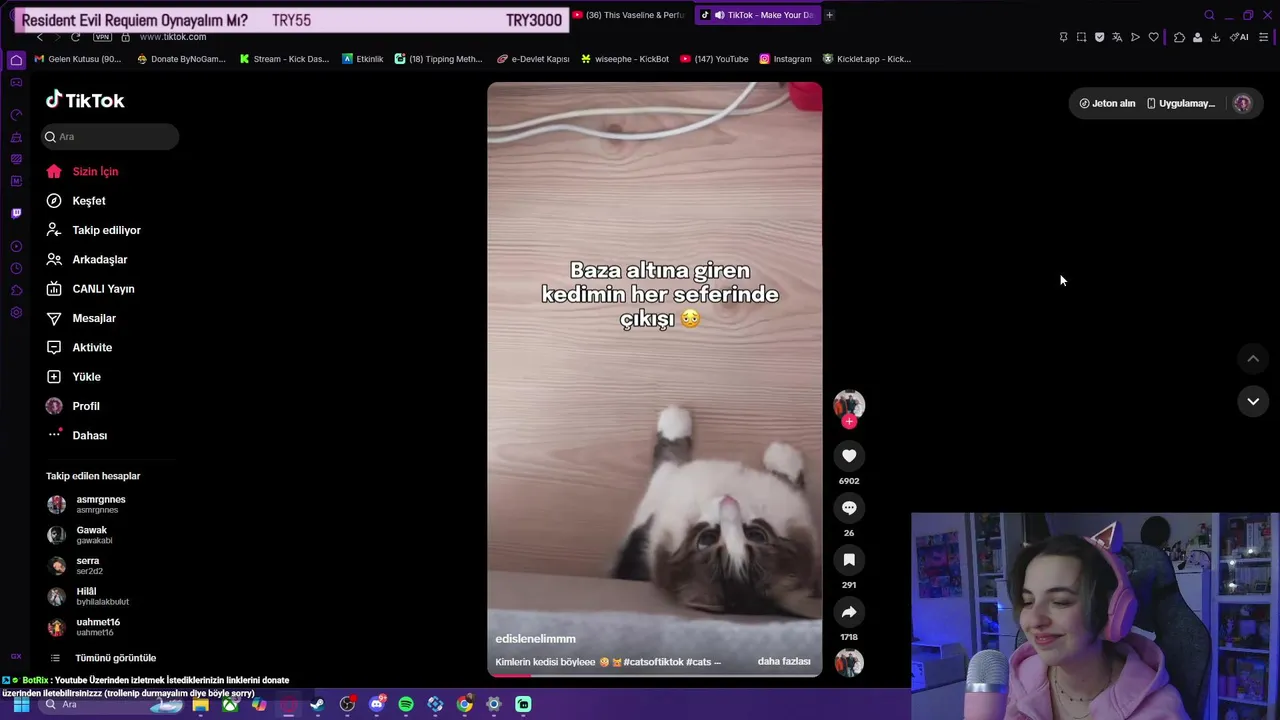
Task: Reload the page
Action: [x=75, y=37]
